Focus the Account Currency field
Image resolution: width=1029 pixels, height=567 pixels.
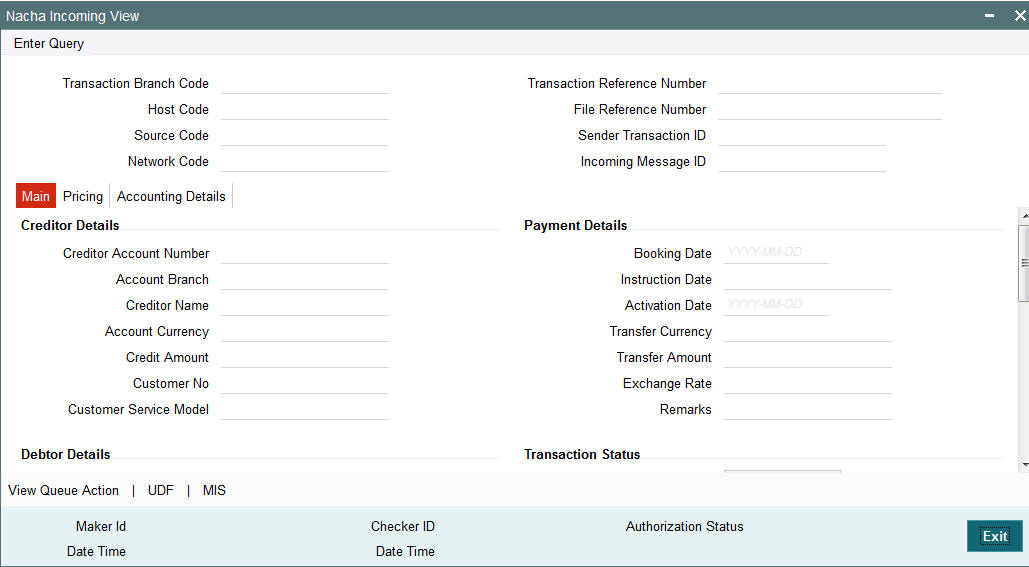coord(305,331)
